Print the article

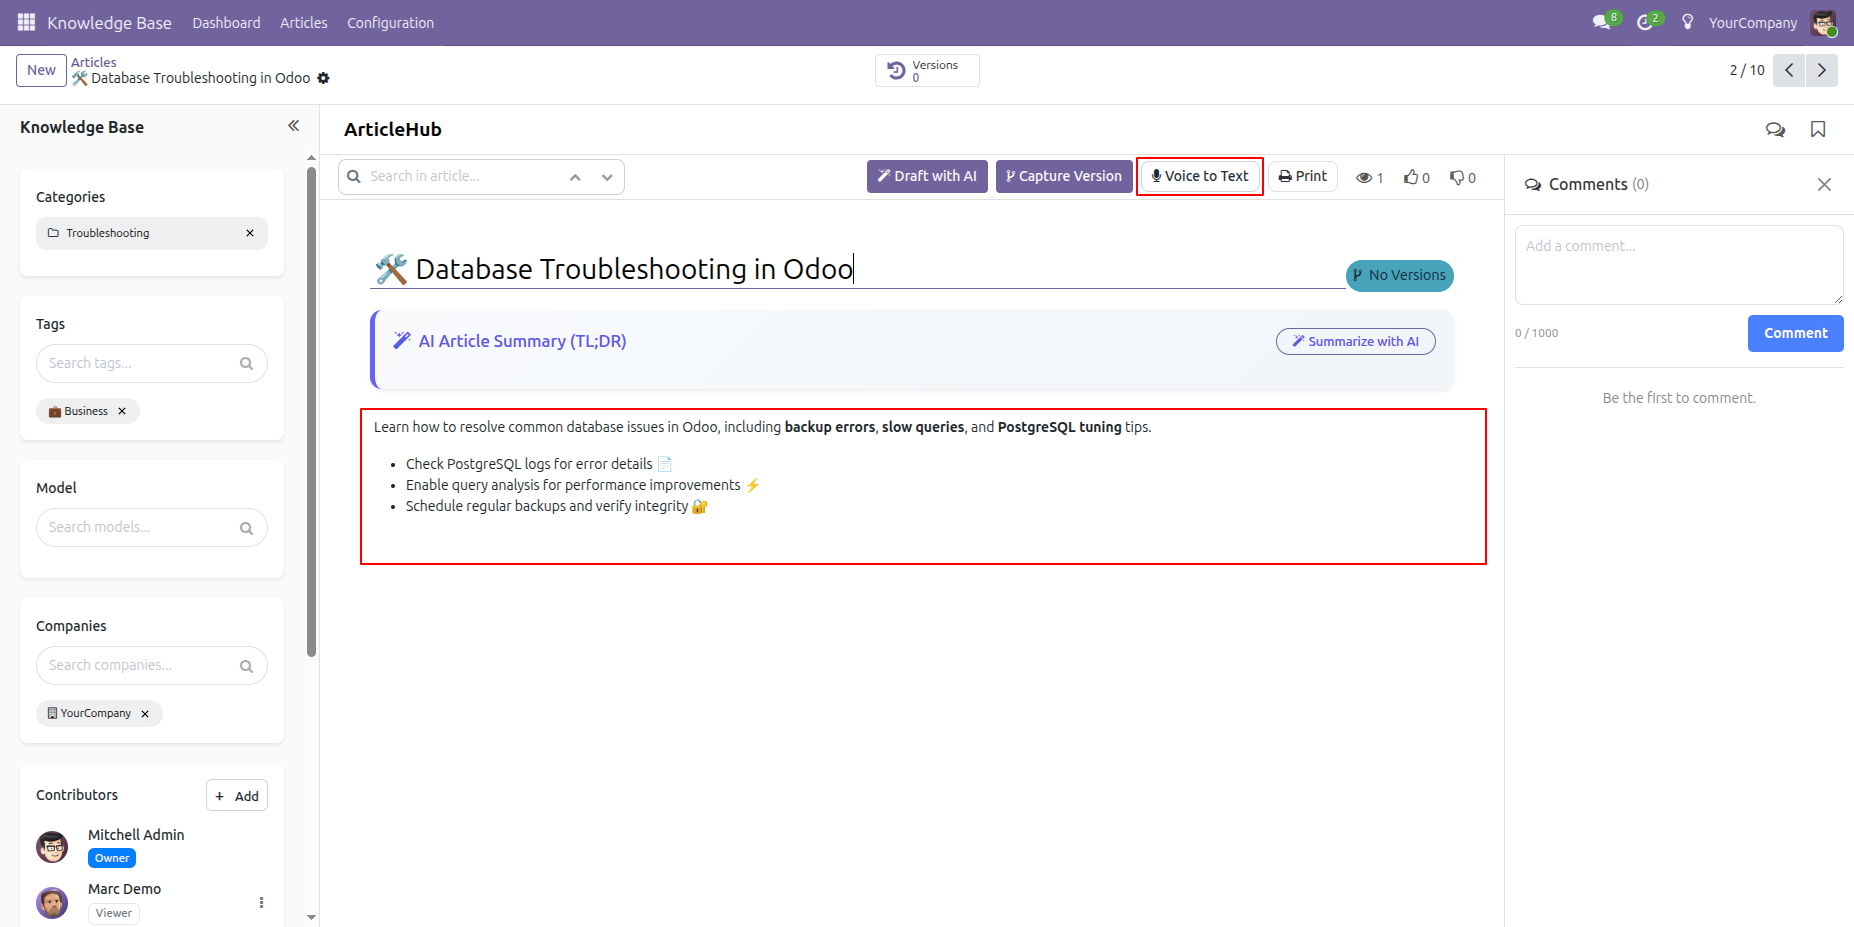[x=1303, y=176]
